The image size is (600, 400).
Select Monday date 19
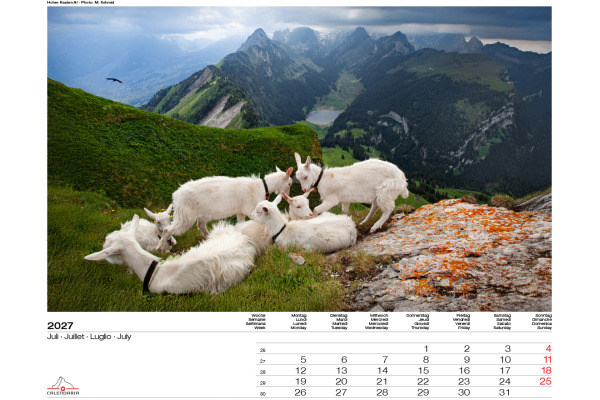tap(301, 382)
